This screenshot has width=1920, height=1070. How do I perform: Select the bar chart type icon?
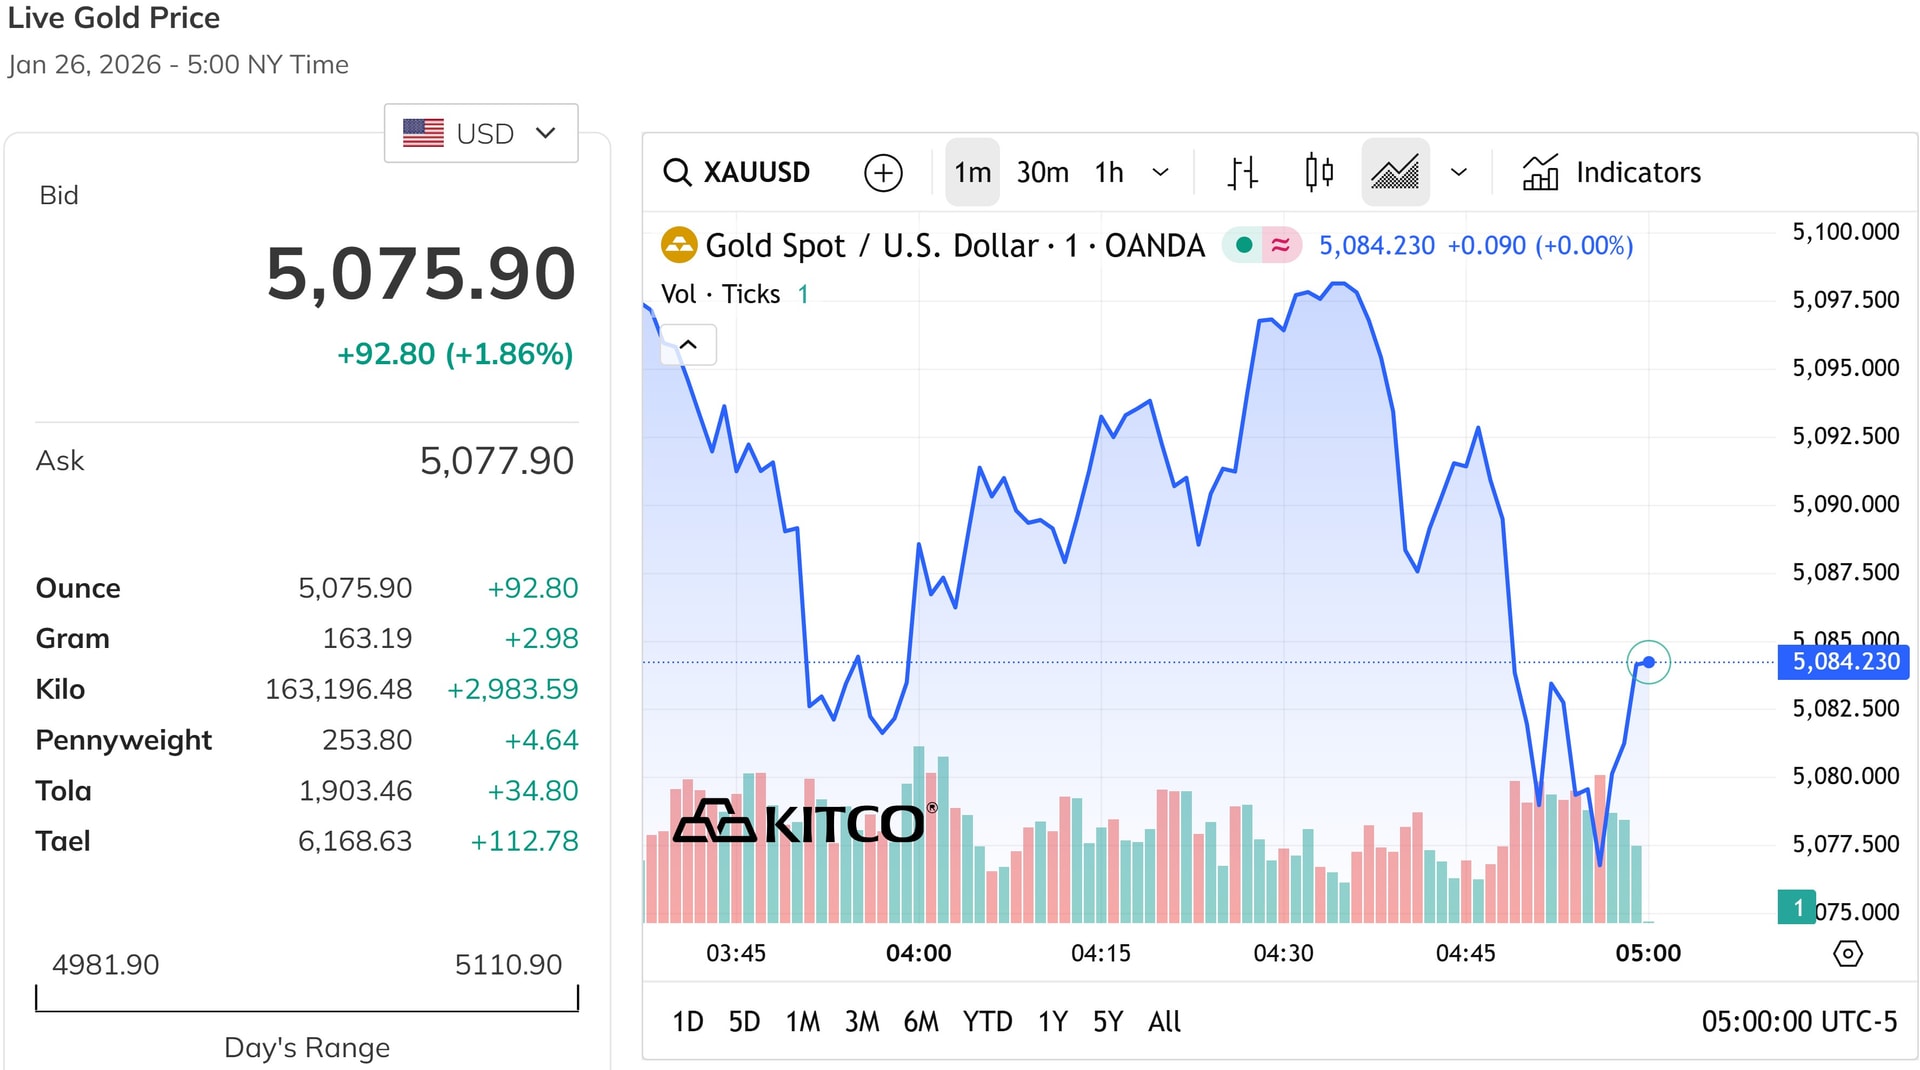coord(1241,171)
